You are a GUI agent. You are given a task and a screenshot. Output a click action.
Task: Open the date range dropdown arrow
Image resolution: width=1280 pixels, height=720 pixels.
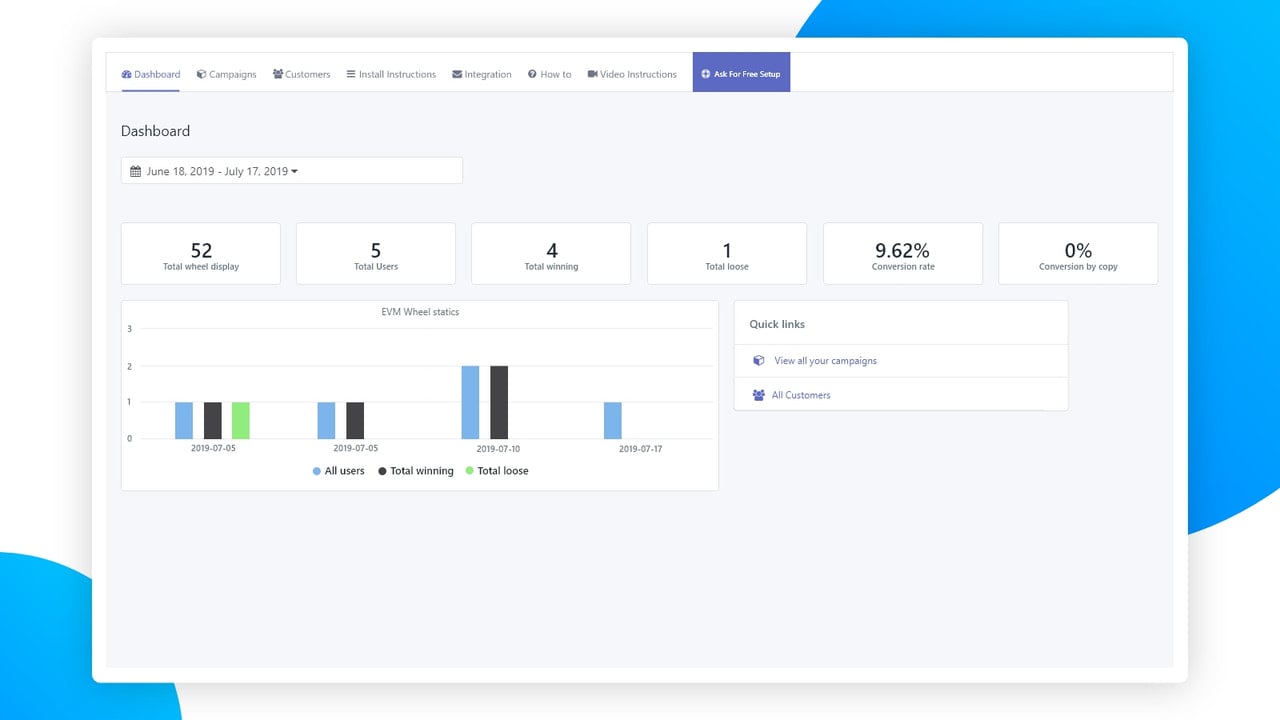point(294,171)
